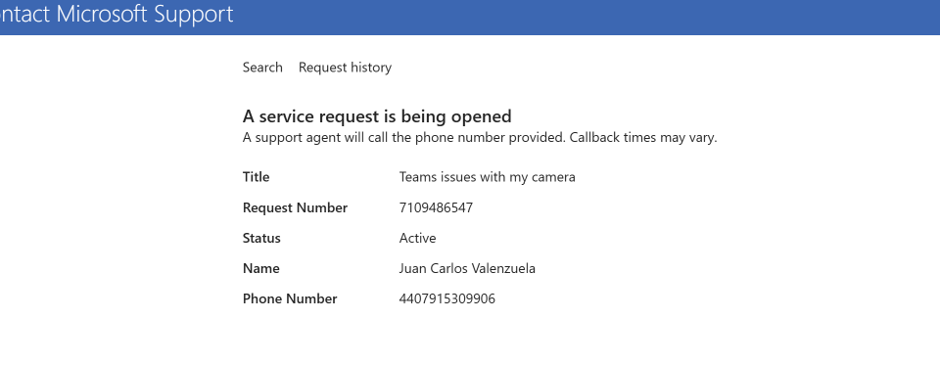
Task: Select the phone number 4407915309906
Action: click(447, 298)
